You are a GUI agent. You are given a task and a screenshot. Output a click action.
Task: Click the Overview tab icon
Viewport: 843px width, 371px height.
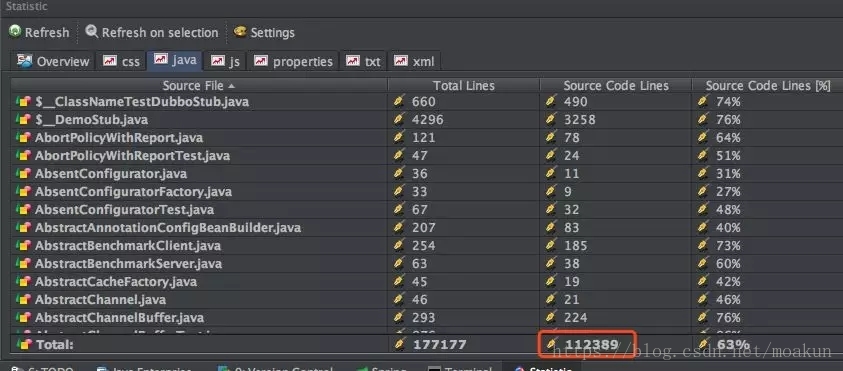(25, 60)
